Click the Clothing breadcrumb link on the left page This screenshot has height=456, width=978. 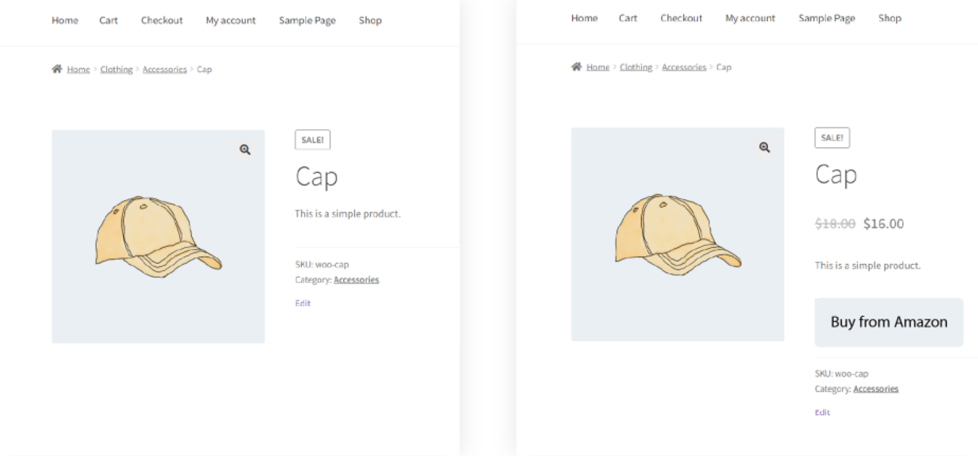[116, 70]
